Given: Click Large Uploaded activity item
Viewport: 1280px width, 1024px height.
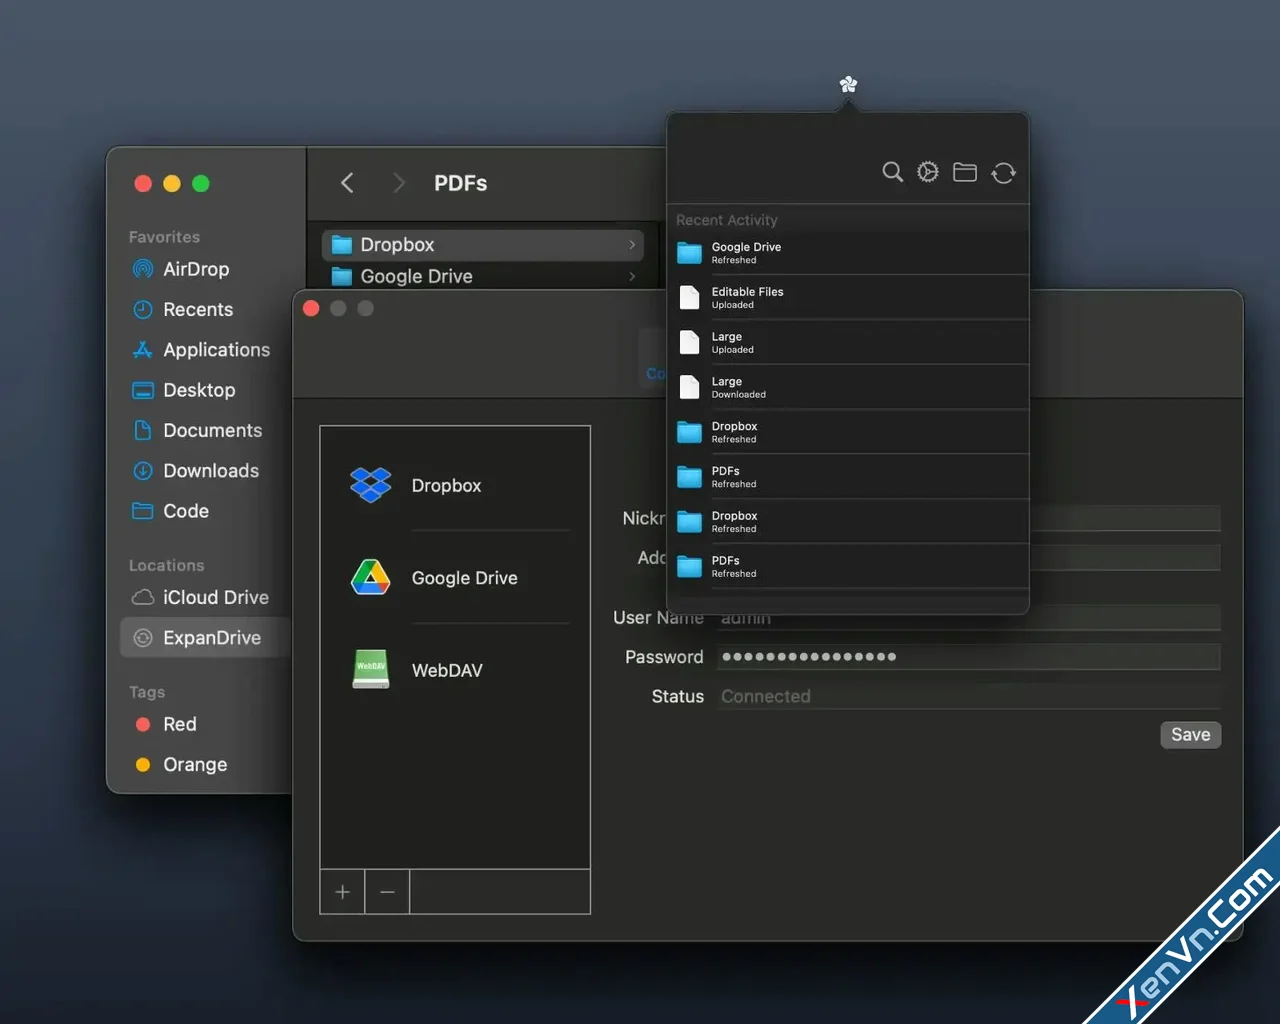Looking at the screenshot, I should pyautogui.click(x=848, y=343).
